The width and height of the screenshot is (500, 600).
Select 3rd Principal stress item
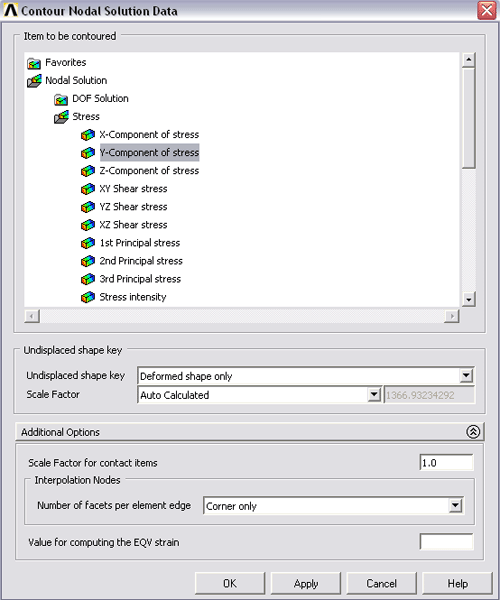click(x=140, y=279)
